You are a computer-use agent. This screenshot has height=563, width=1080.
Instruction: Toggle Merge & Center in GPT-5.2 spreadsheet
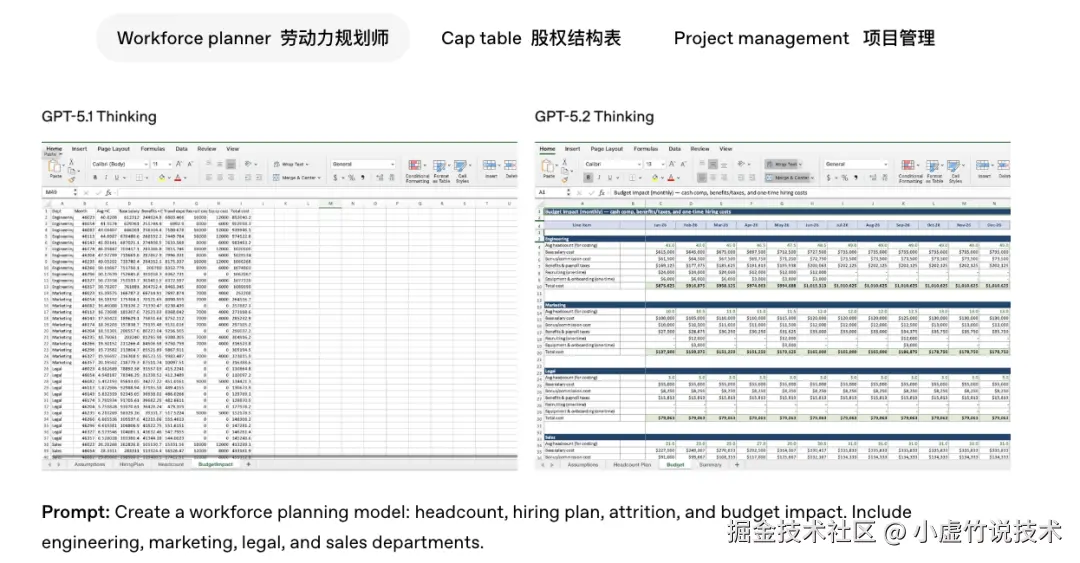point(788,178)
